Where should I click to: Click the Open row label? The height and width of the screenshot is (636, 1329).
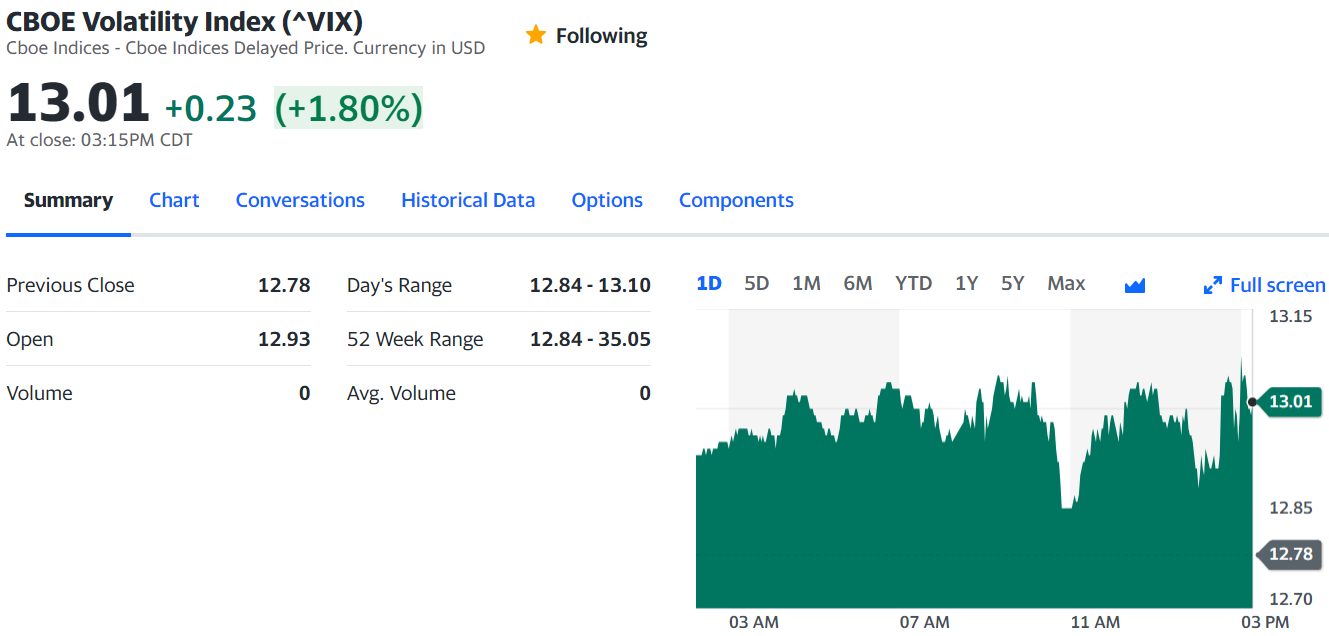tap(30, 339)
